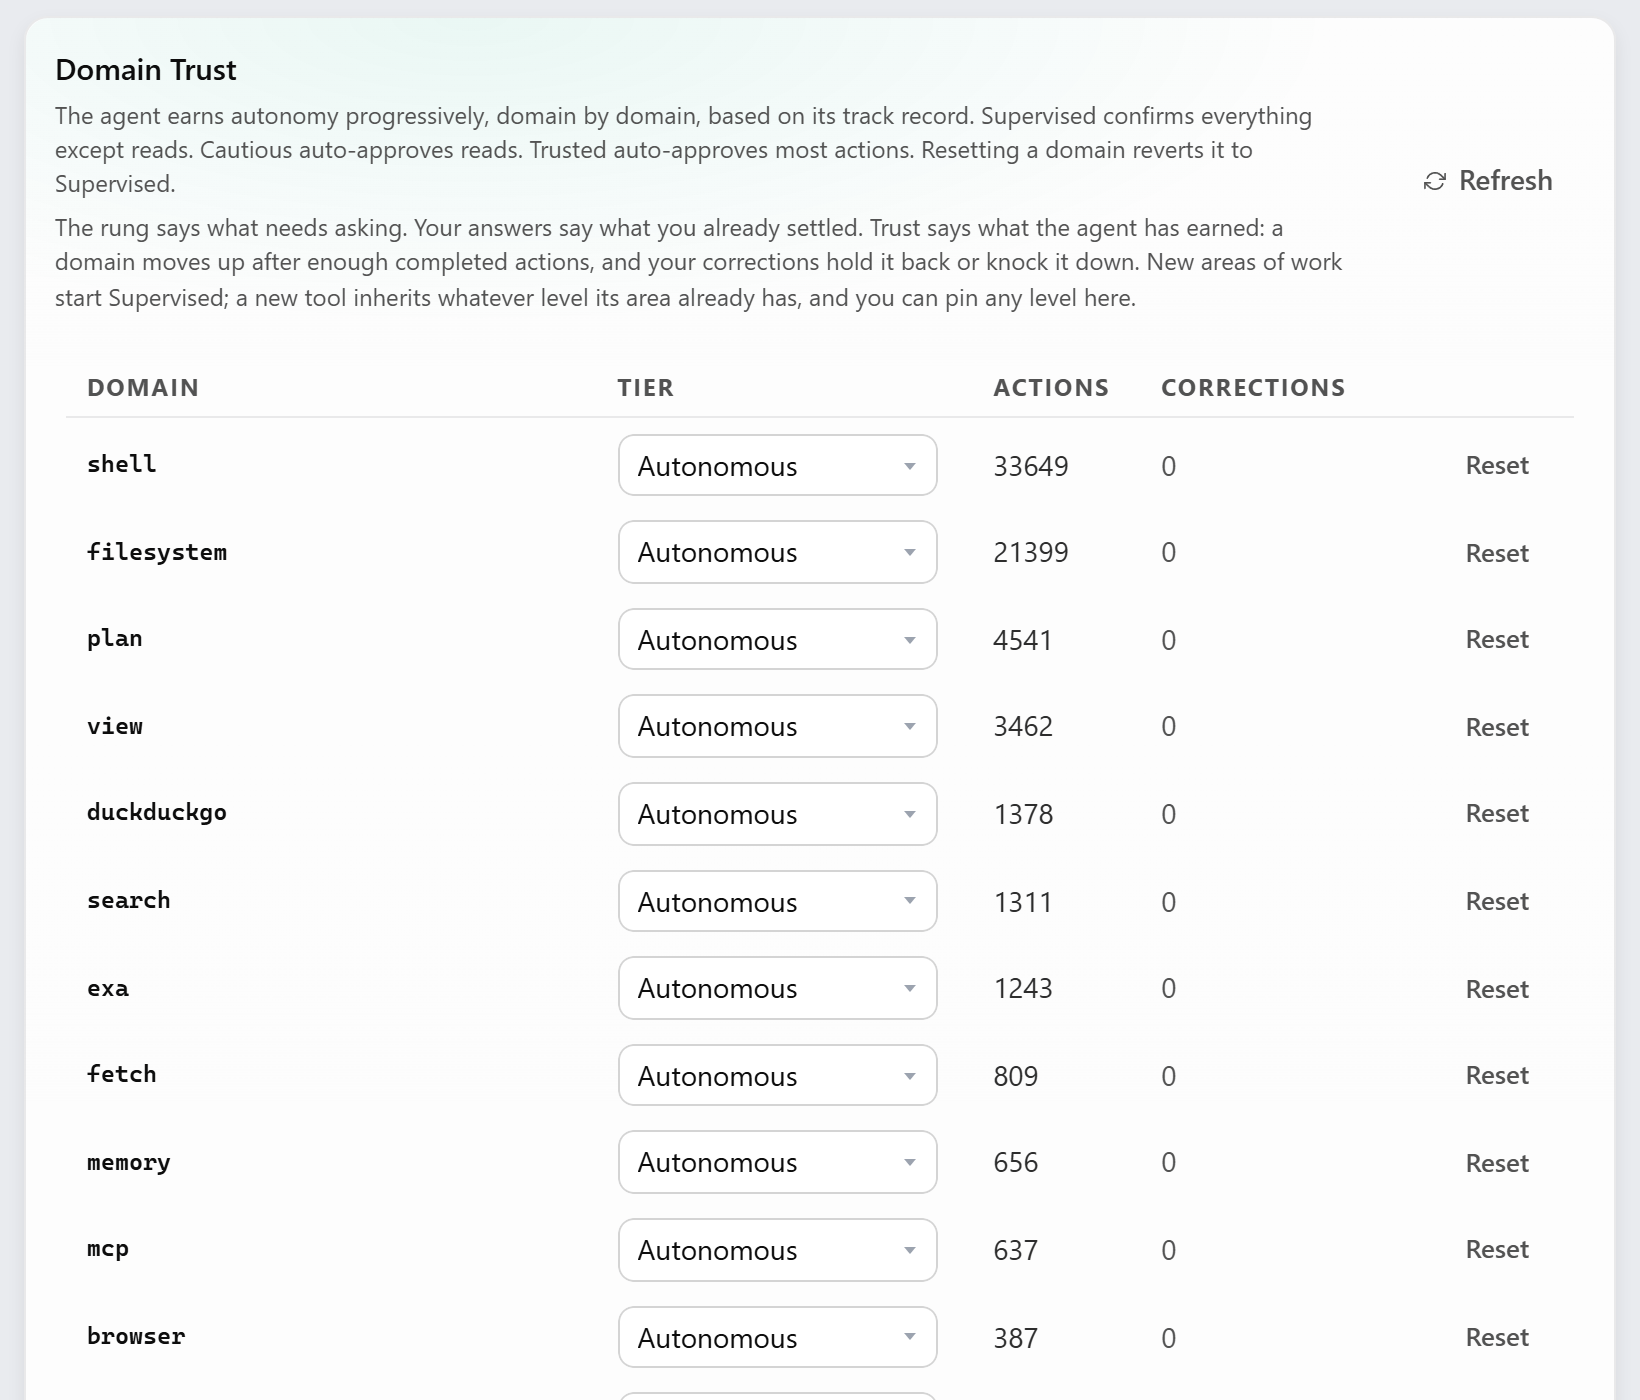Click the memory domain name
The width and height of the screenshot is (1640, 1400).
coord(129,1162)
